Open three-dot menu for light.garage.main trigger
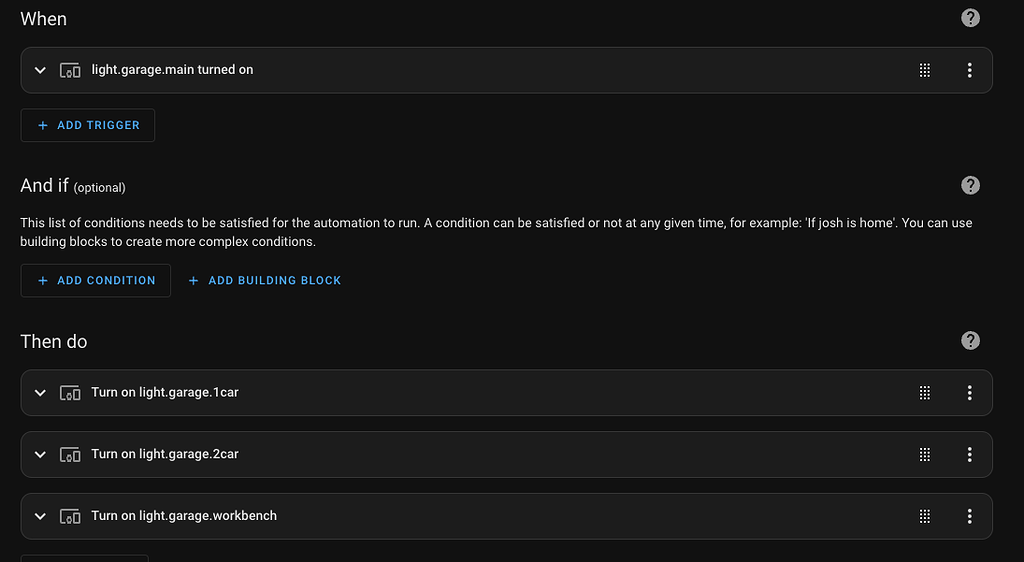This screenshot has width=1024, height=562. (x=969, y=70)
